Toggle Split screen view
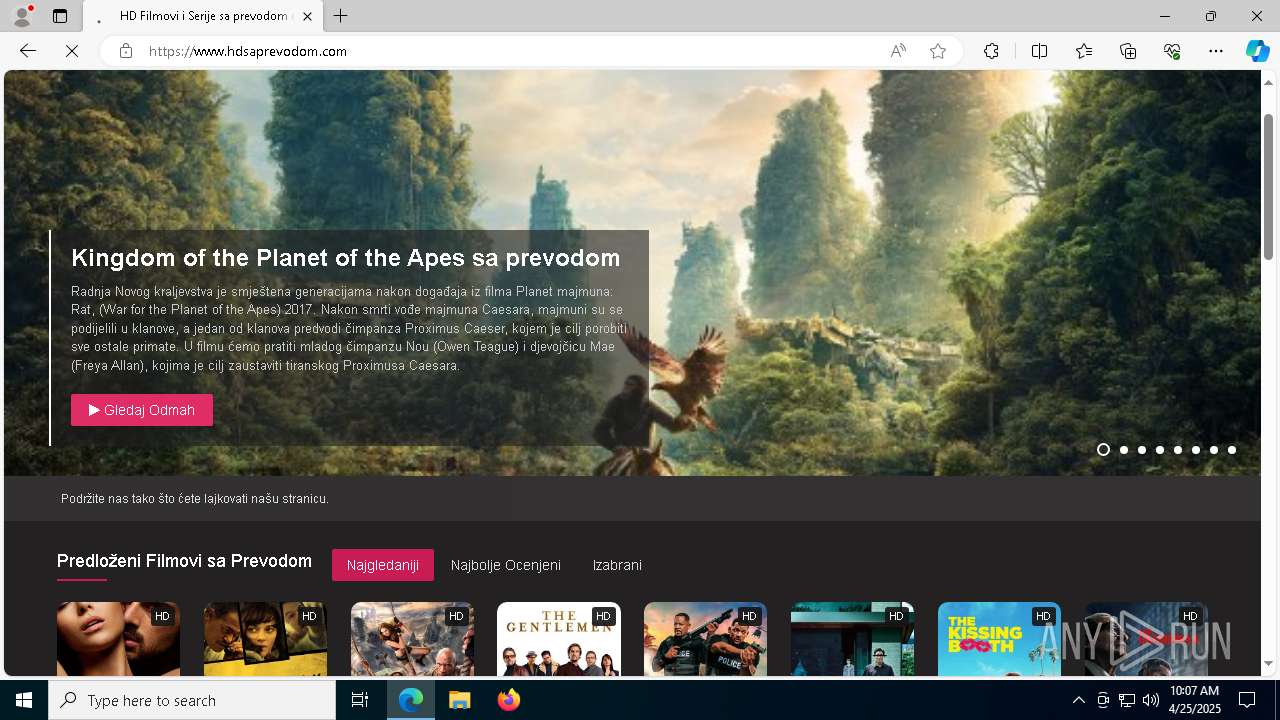The height and width of the screenshot is (720, 1280). 1039,51
